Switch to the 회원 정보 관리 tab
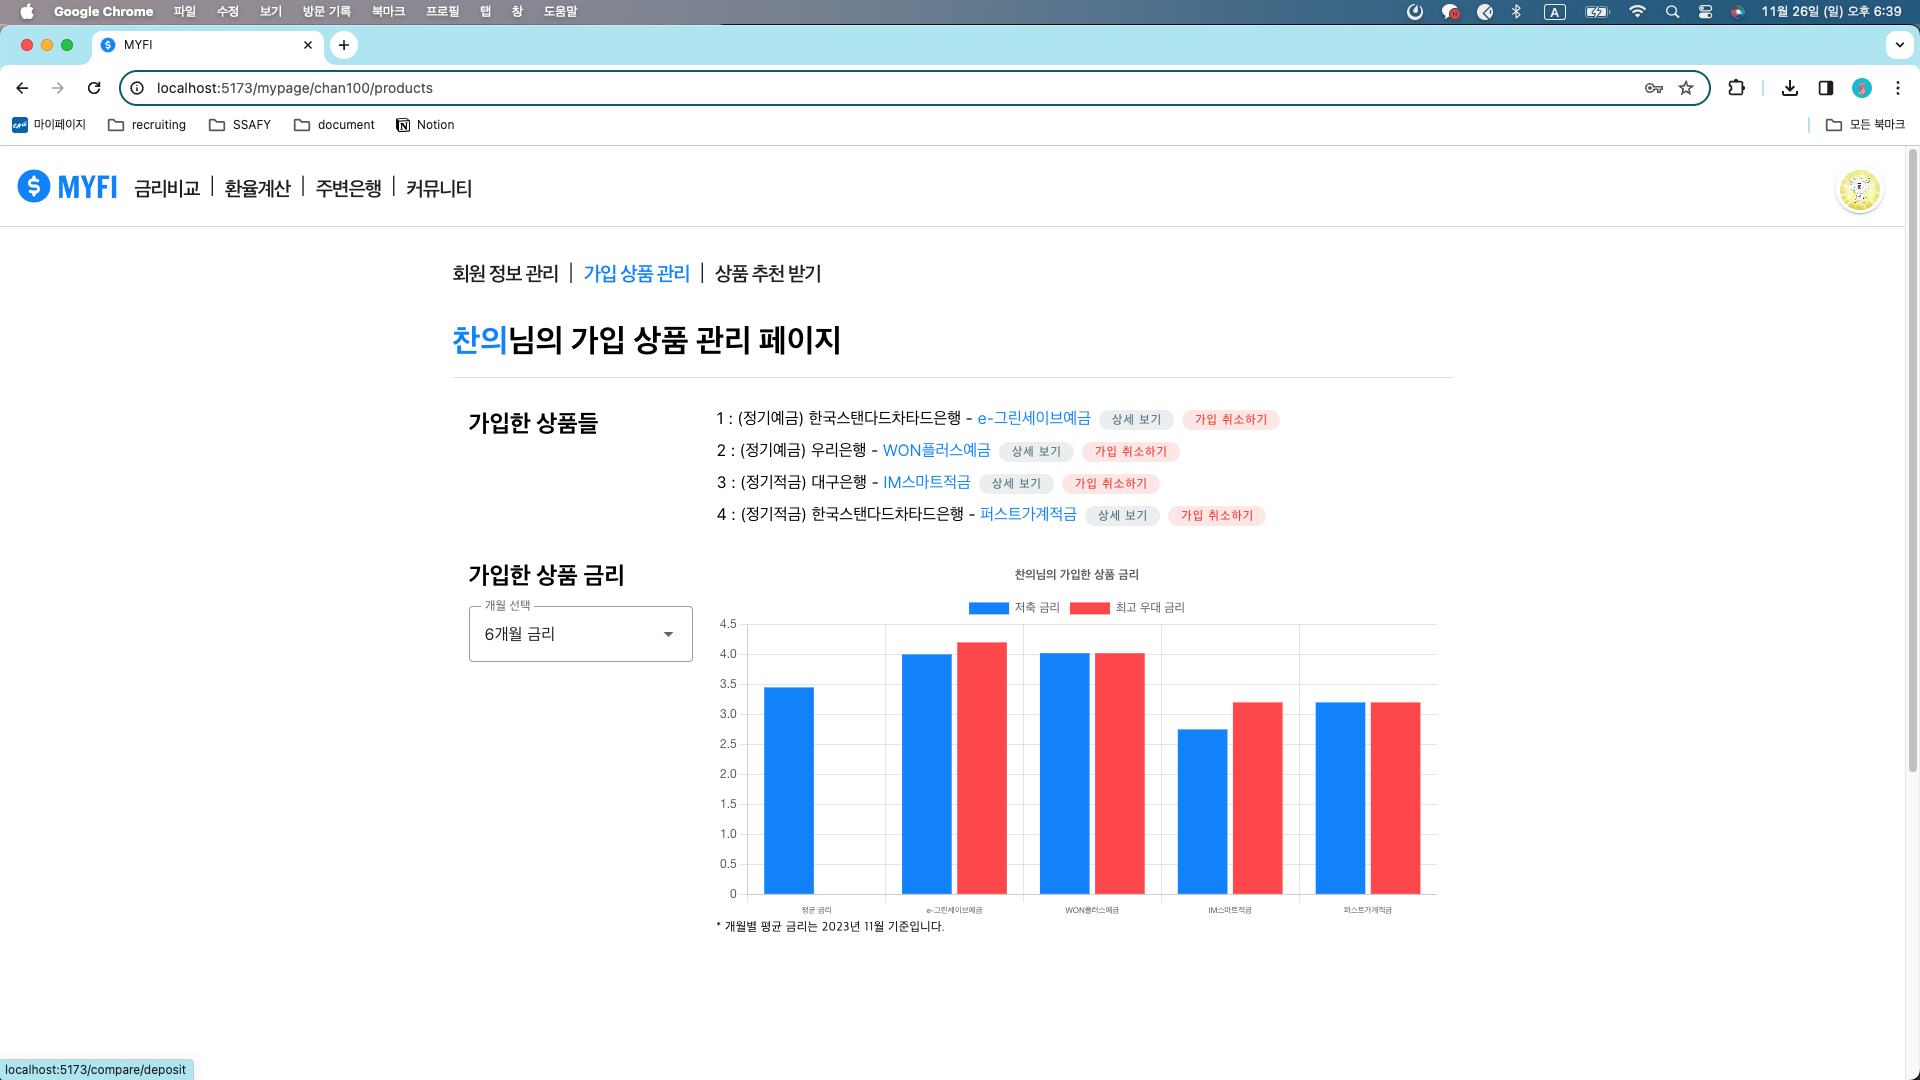Viewport: 1920px width, 1080px height. (x=505, y=274)
